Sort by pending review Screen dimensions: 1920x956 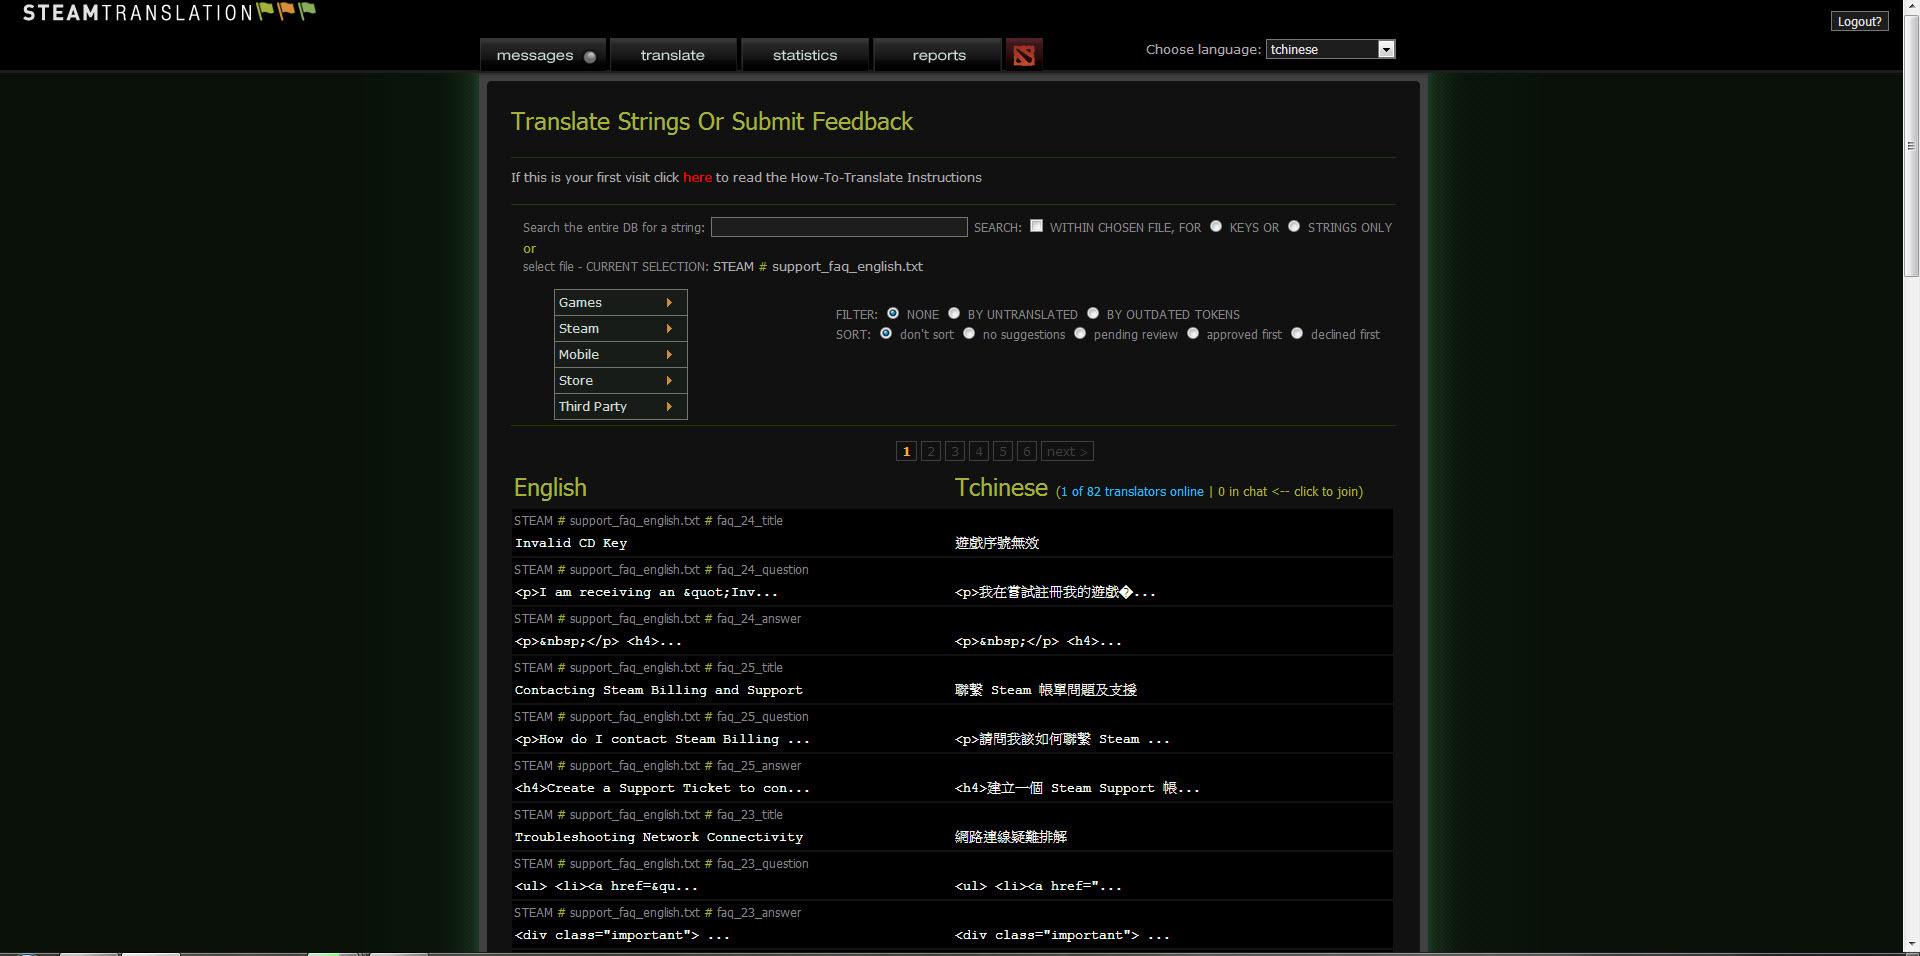1080,333
